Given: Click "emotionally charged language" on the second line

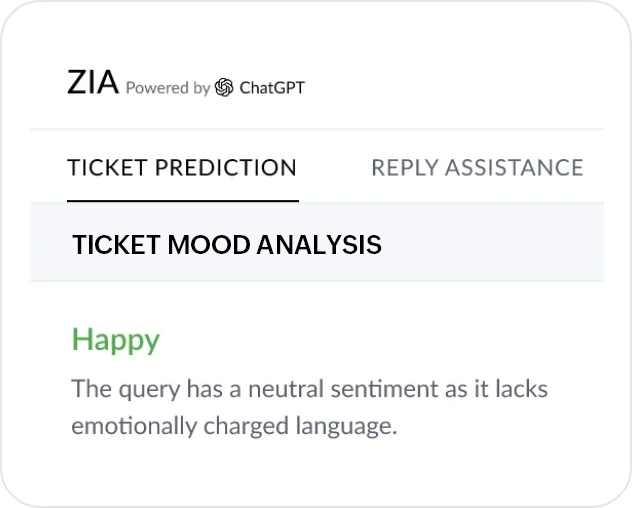Looking at the screenshot, I should click(234, 425).
